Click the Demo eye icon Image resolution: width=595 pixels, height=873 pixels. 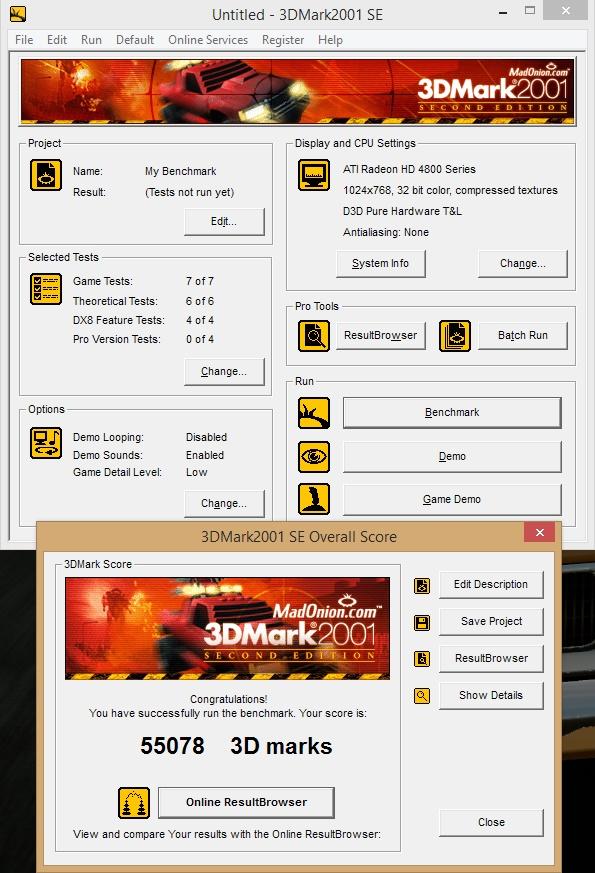pos(314,457)
